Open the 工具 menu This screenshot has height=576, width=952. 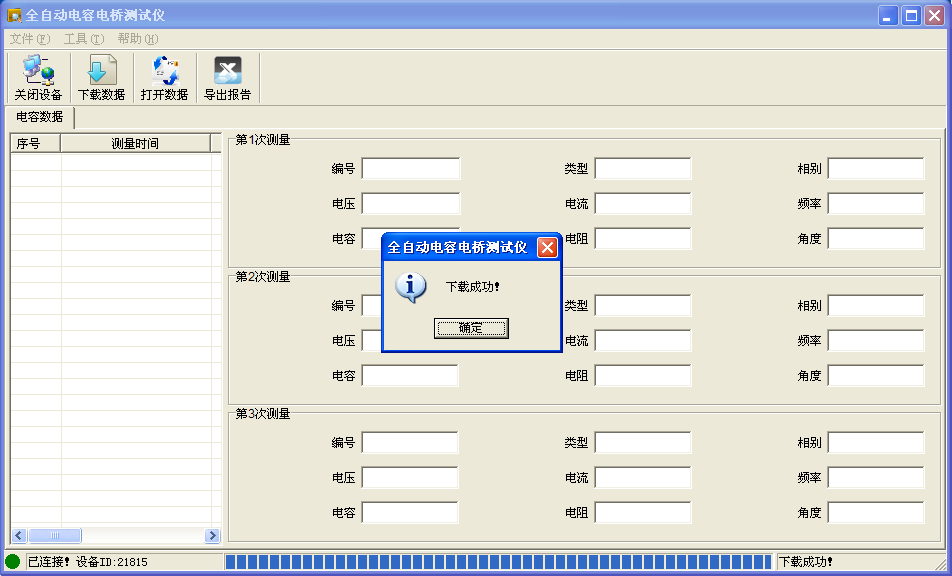pyautogui.click(x=84, y=39)
